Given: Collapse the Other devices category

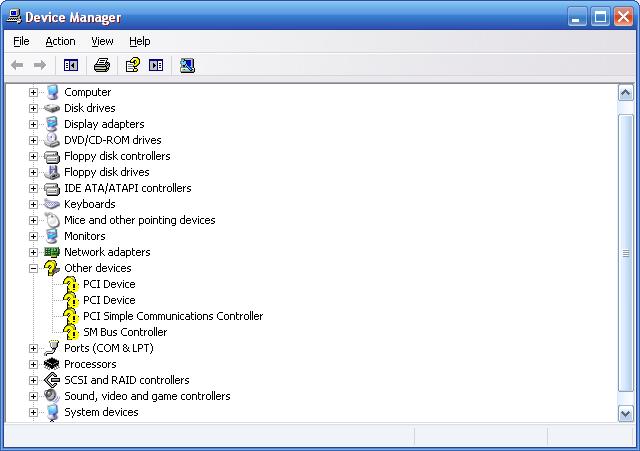Looking at the screenshot, I should coord(33,268).
